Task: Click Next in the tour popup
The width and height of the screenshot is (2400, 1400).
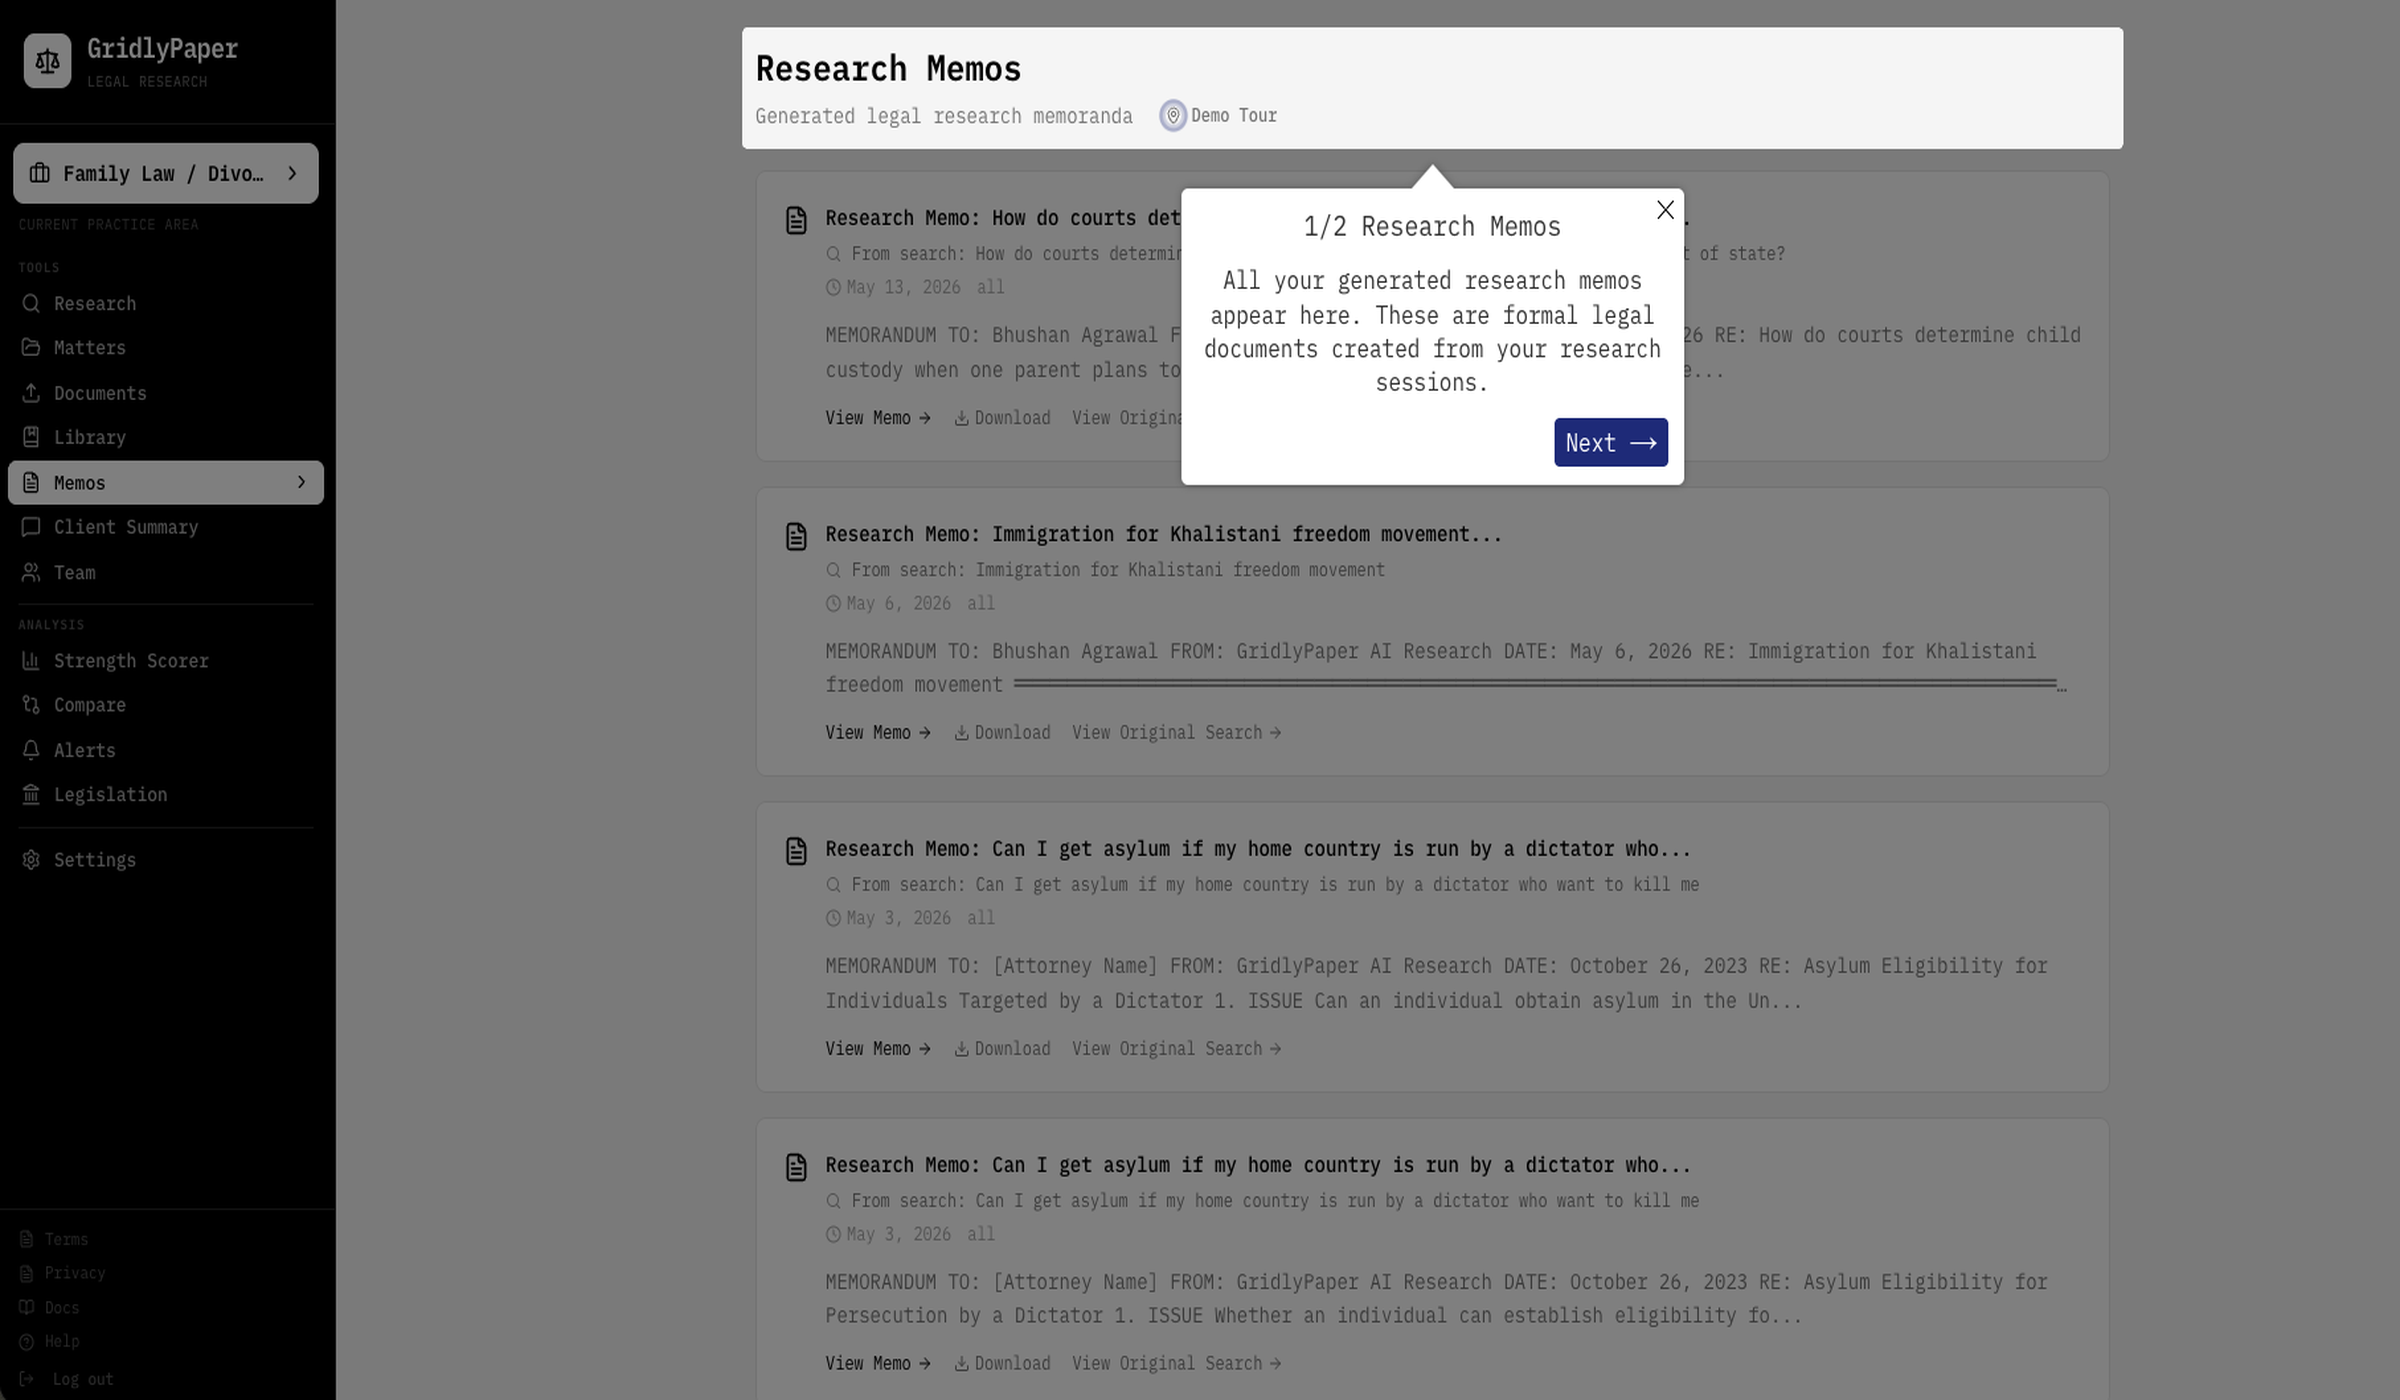Action: (1610, 442)
